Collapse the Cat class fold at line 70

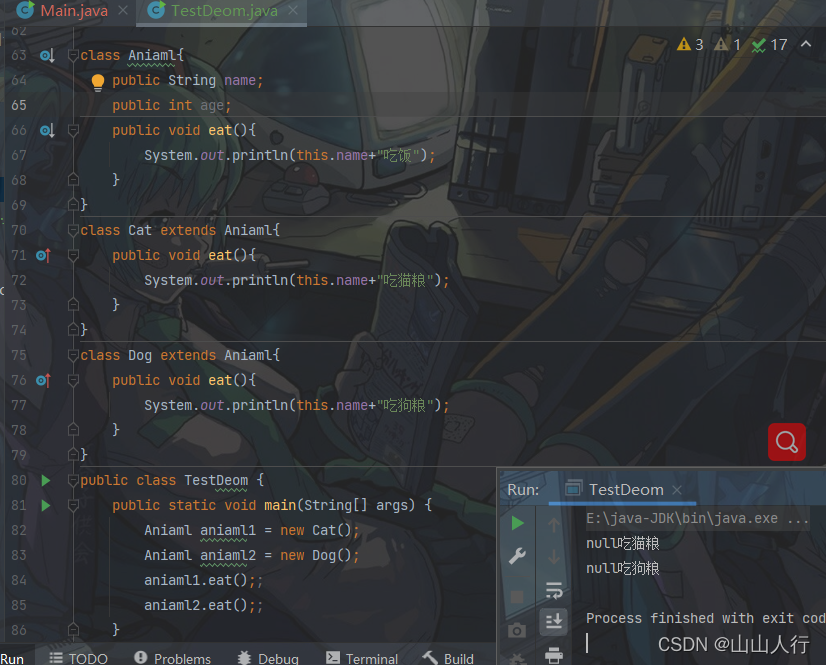(x=73, y=230)
